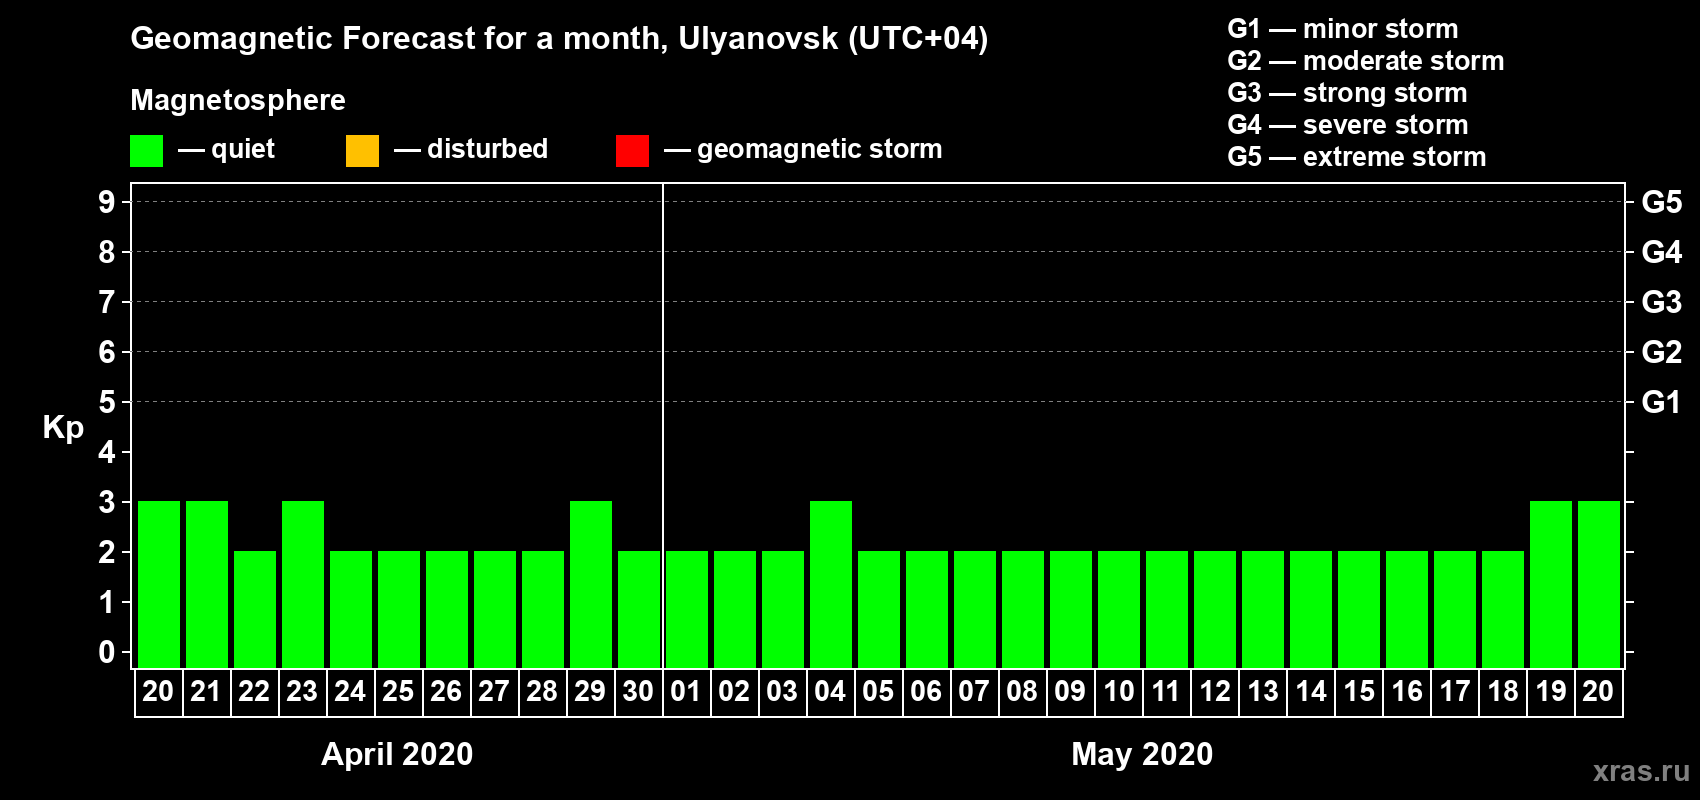Click the April 2020 month label
The height and width of the screenshot is (800, 1700).
coord(397,754)
